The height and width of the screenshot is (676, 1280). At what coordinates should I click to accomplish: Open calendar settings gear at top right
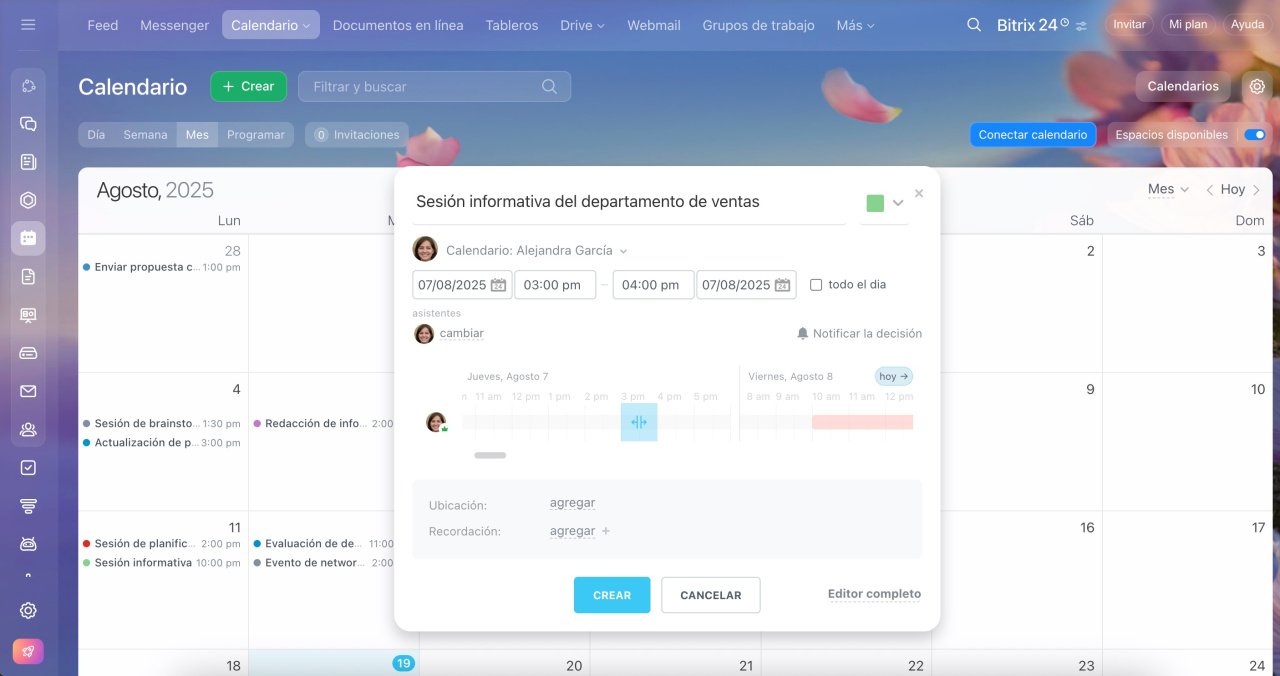(x=1257, y=86)
